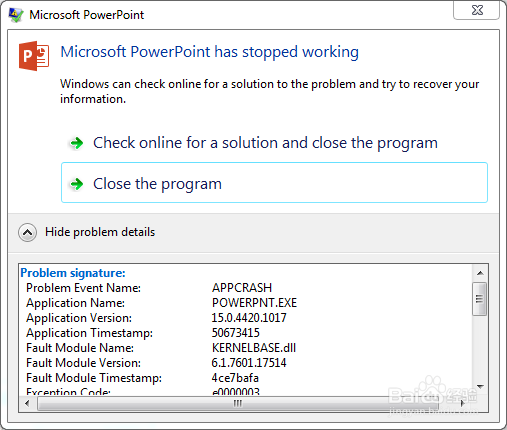
Task: Click the Fault Module Name label
Action: (x=80, y=348)
